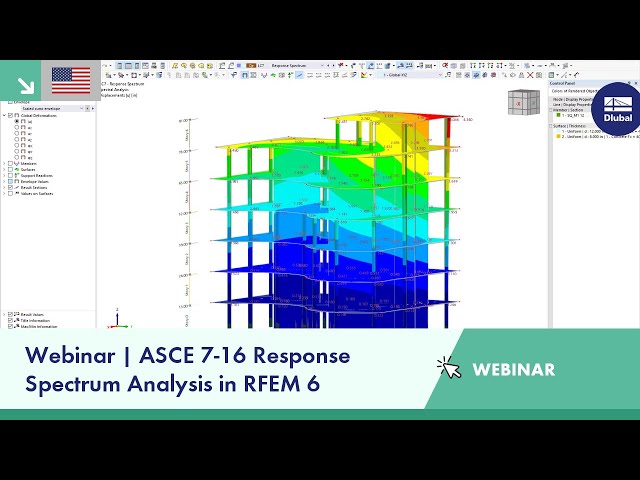This screenshot has height=480, width=640.
Task: Pin the Control Panel with pin icon
Action: (629, 83)
